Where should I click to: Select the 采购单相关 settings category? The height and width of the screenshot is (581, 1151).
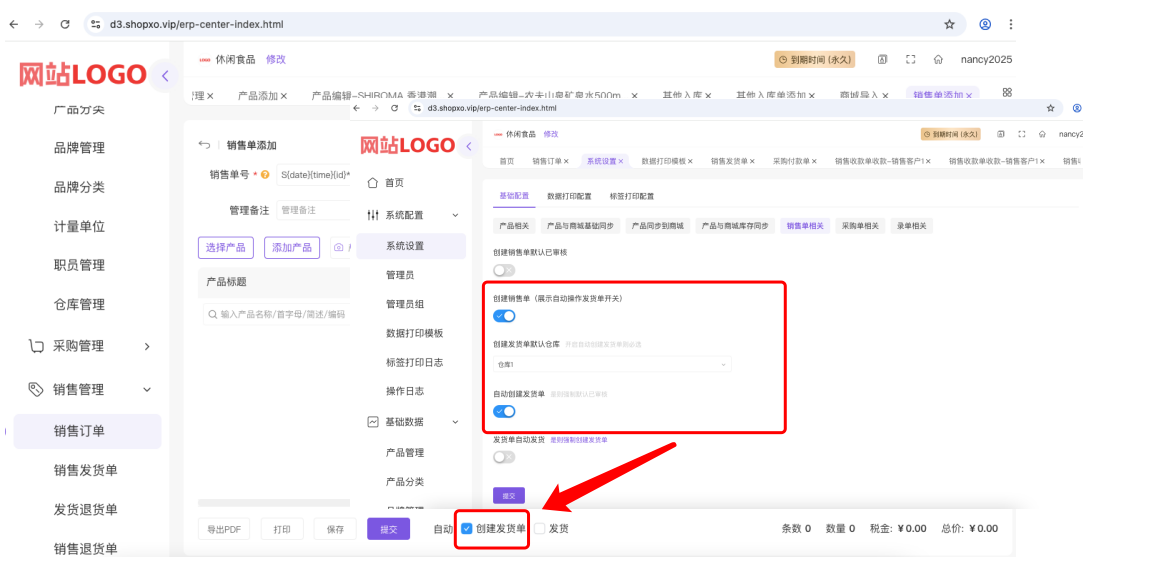click(860, 226)
